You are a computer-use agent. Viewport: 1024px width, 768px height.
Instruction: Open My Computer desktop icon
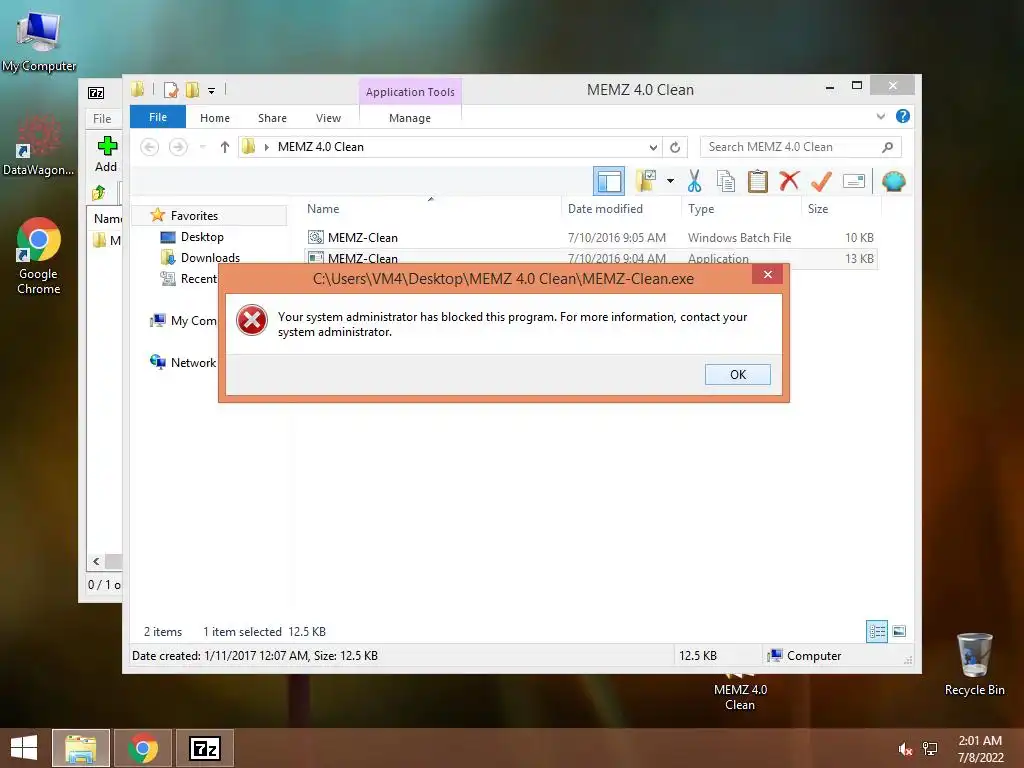click(39, 40)
